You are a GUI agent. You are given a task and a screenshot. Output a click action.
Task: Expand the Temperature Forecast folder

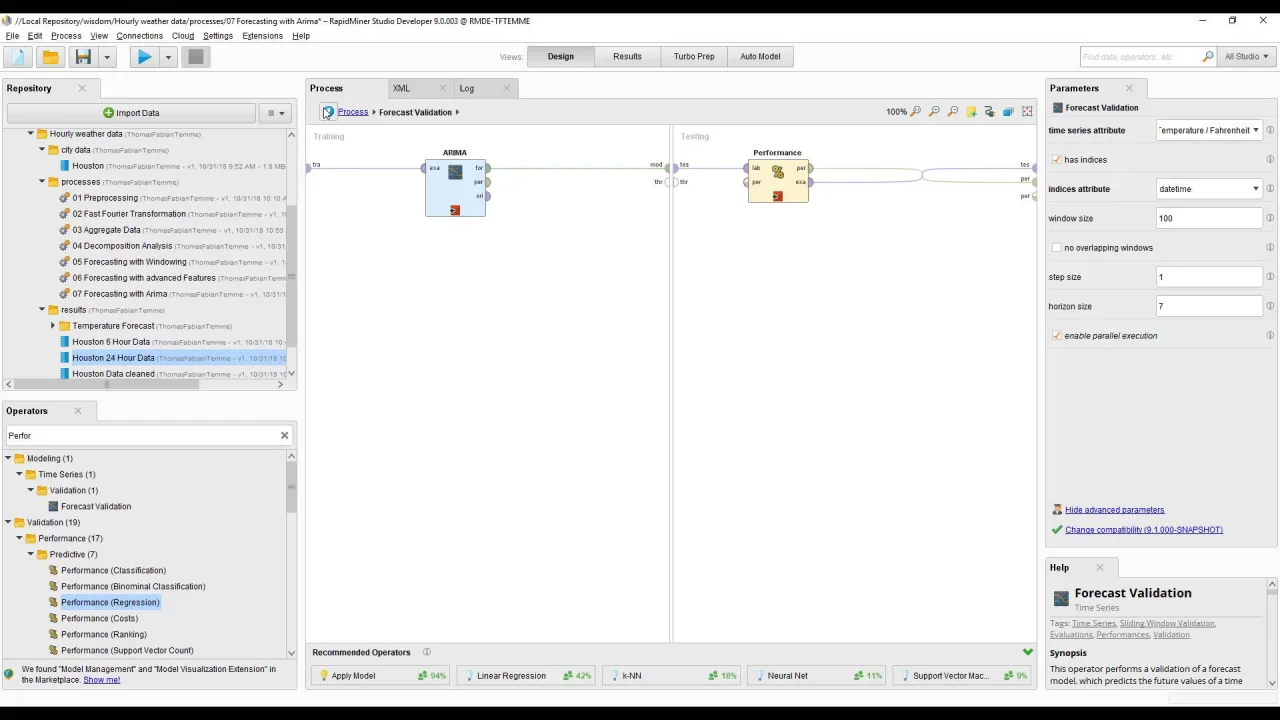53,326
